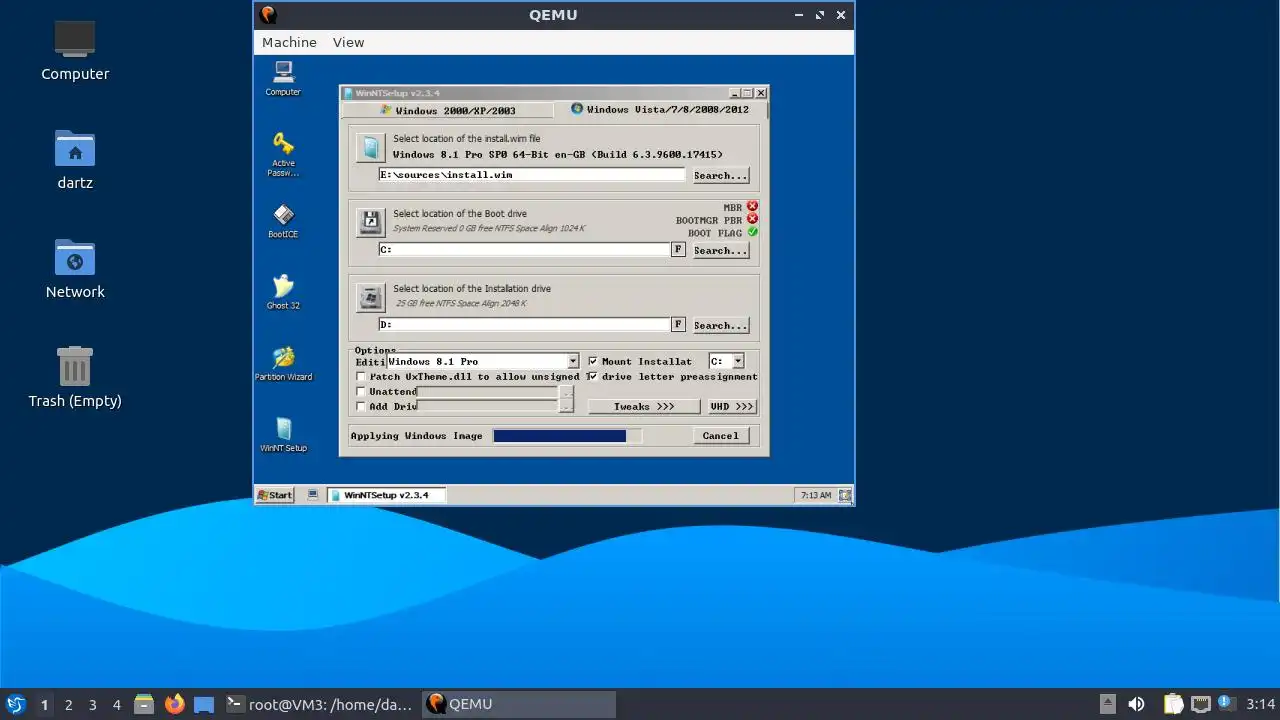Viewport: 1280px width, 720px height.
Task: Switch to workspace 3 on panel
Action: [x=93, y=704]
